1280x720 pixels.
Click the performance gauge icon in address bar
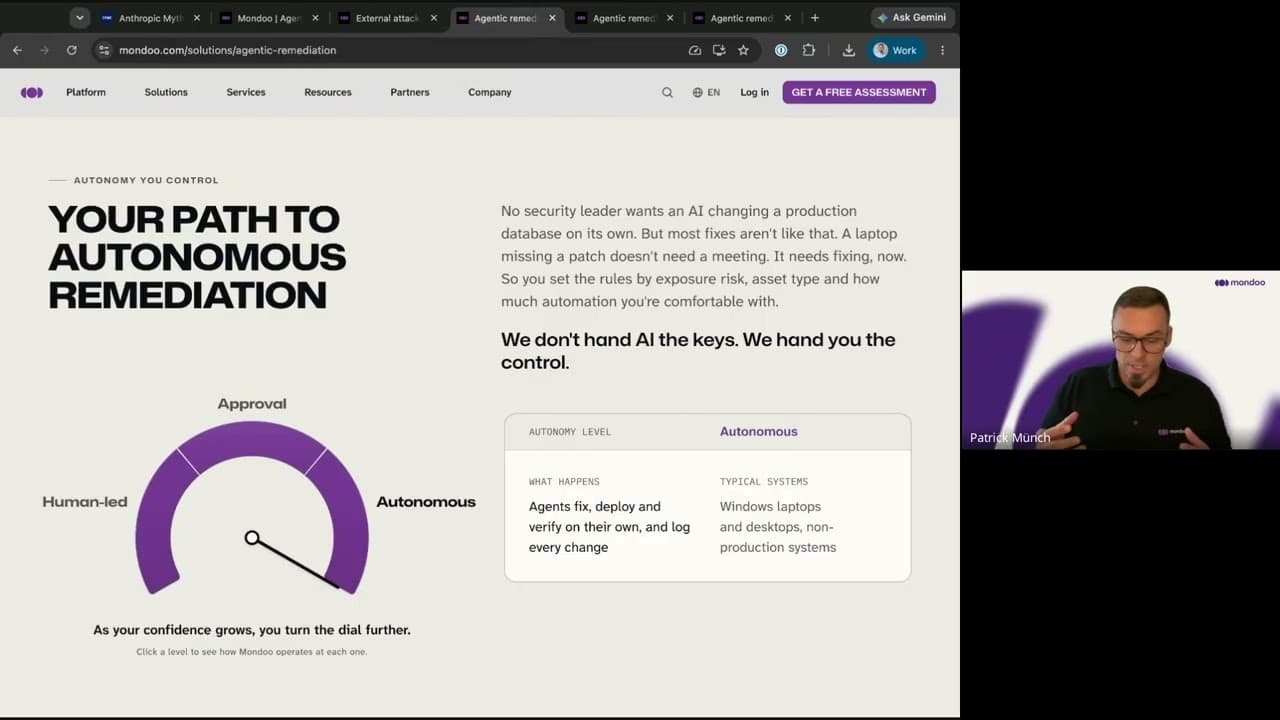(x=695, y=50)
